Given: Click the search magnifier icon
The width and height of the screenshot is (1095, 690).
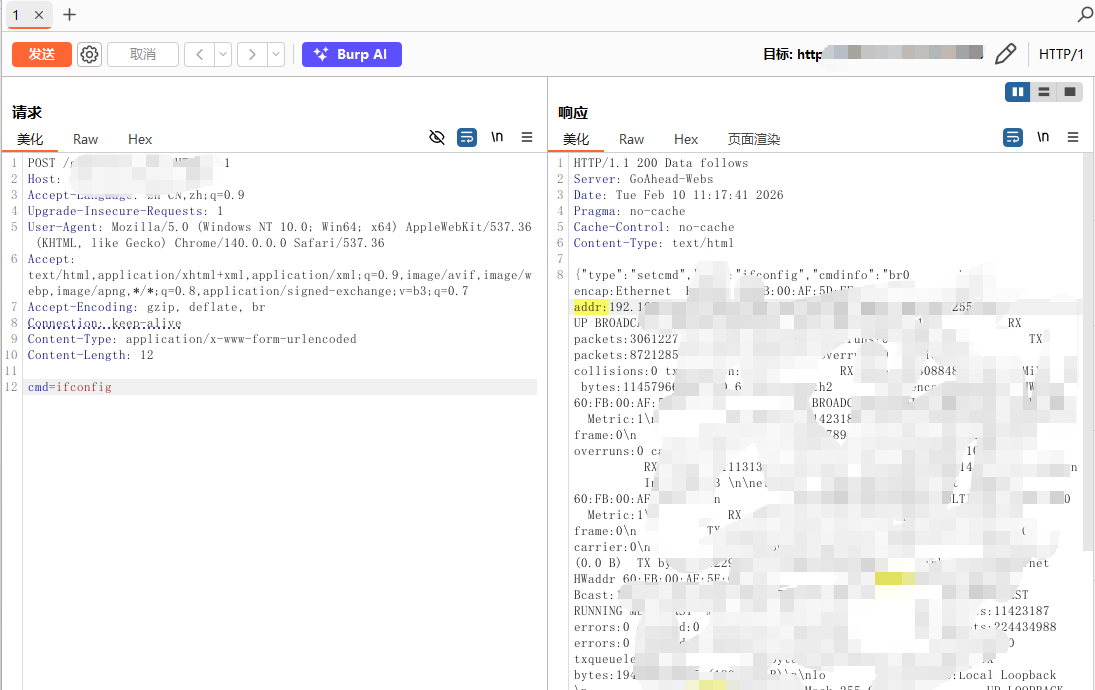Looking at the screenshot, I should click(1084, 15).
